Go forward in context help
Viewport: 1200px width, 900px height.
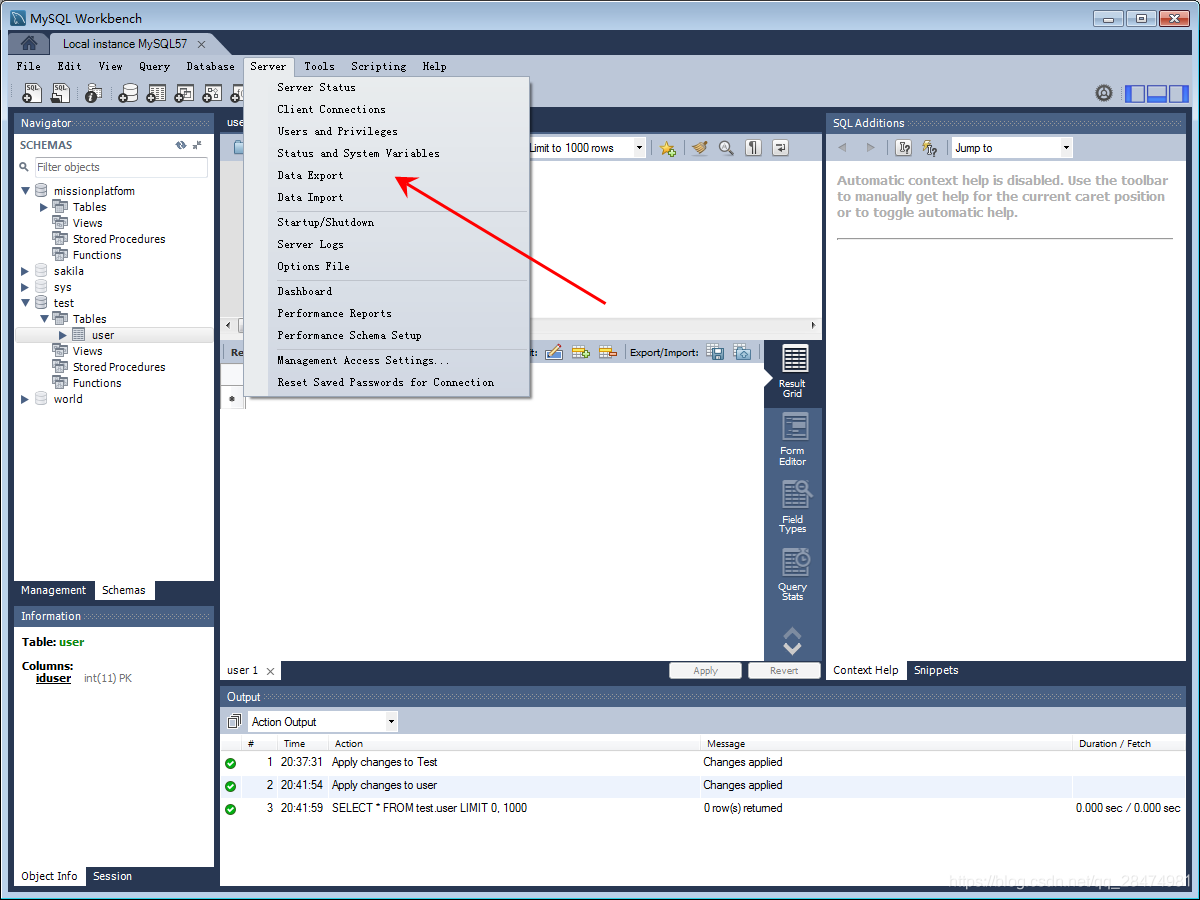(870, 148)
